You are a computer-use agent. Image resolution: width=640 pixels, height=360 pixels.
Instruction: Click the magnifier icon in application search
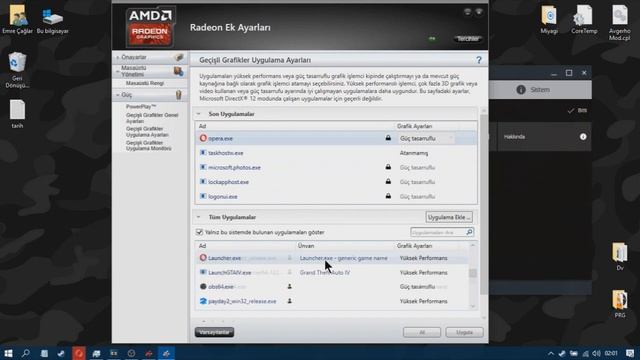pyautogui.click(x=469, y=232)
